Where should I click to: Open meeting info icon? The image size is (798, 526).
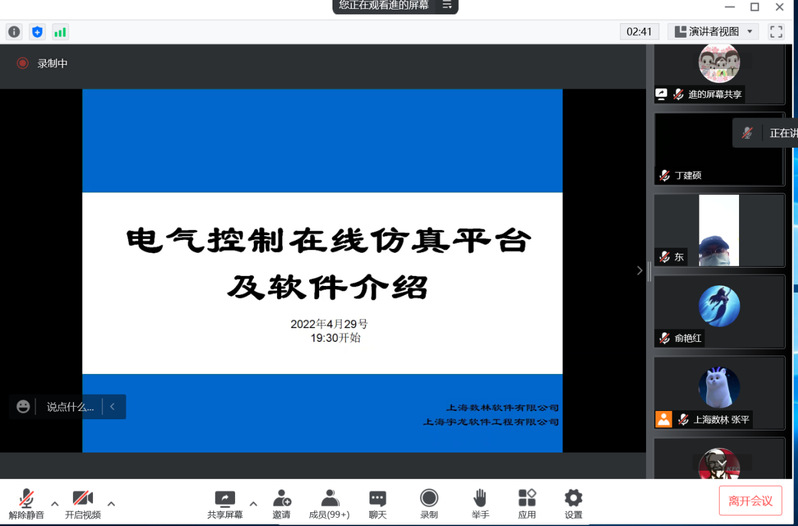(14, 32)
